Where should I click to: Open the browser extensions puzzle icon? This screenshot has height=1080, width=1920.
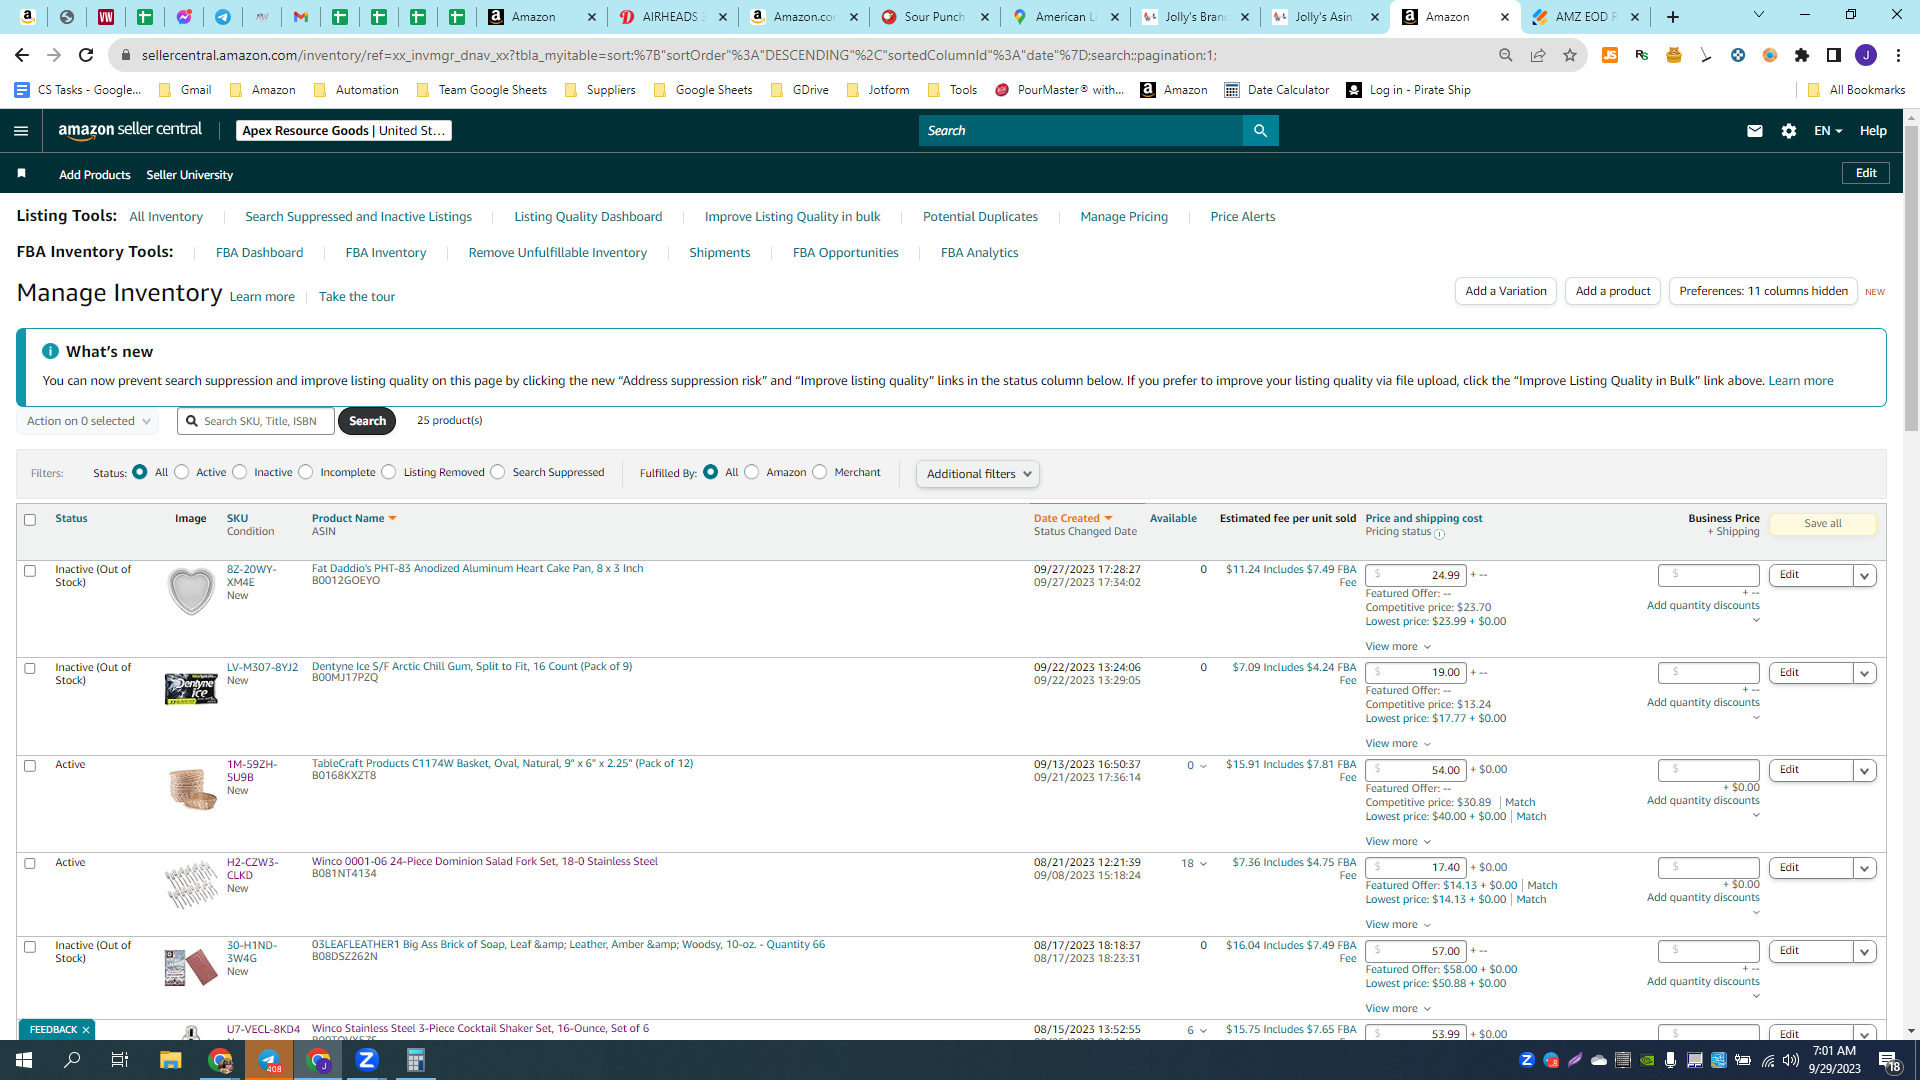point(1802,55)
